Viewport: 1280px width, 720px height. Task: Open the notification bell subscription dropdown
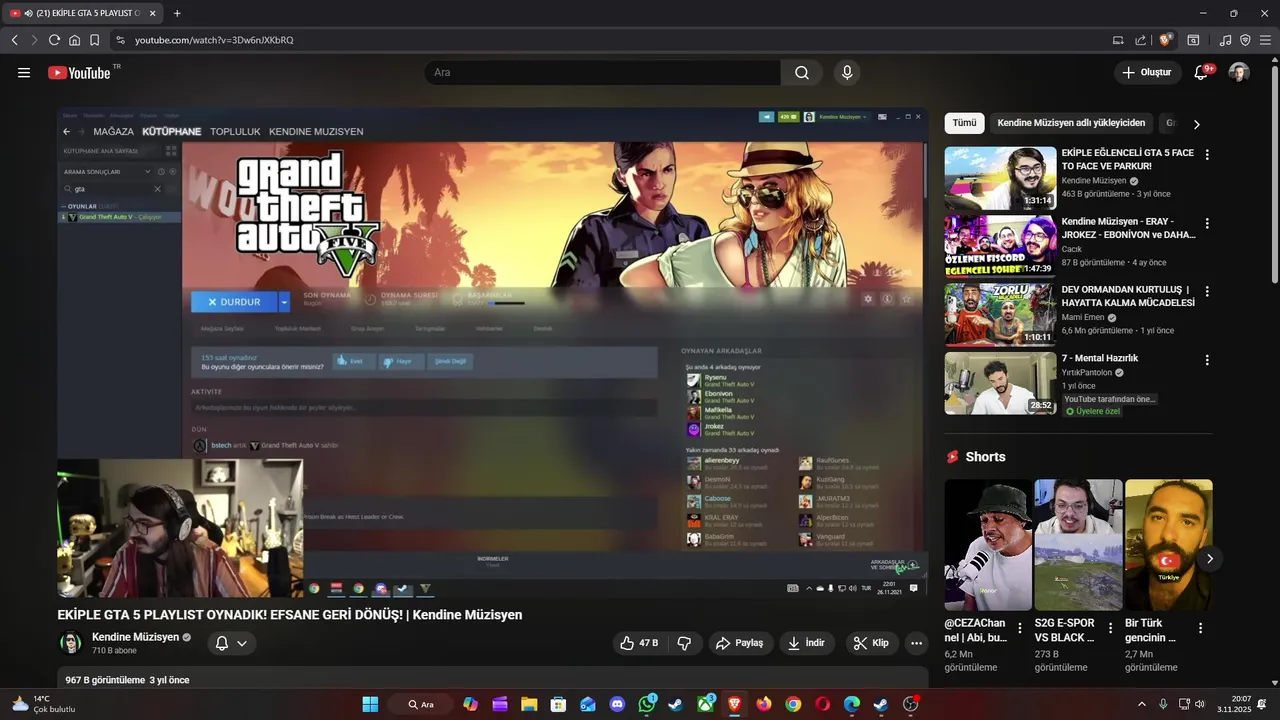[231, 643]
